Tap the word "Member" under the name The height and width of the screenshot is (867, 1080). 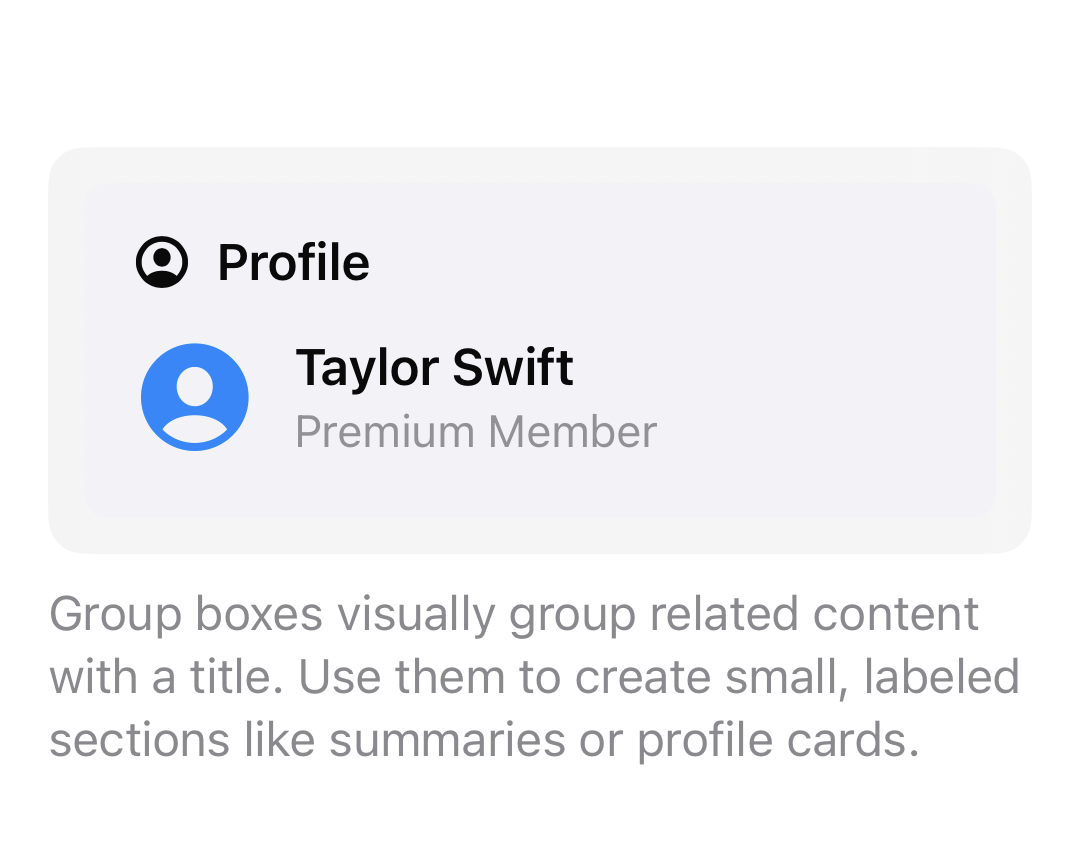[x=572, y=432]
